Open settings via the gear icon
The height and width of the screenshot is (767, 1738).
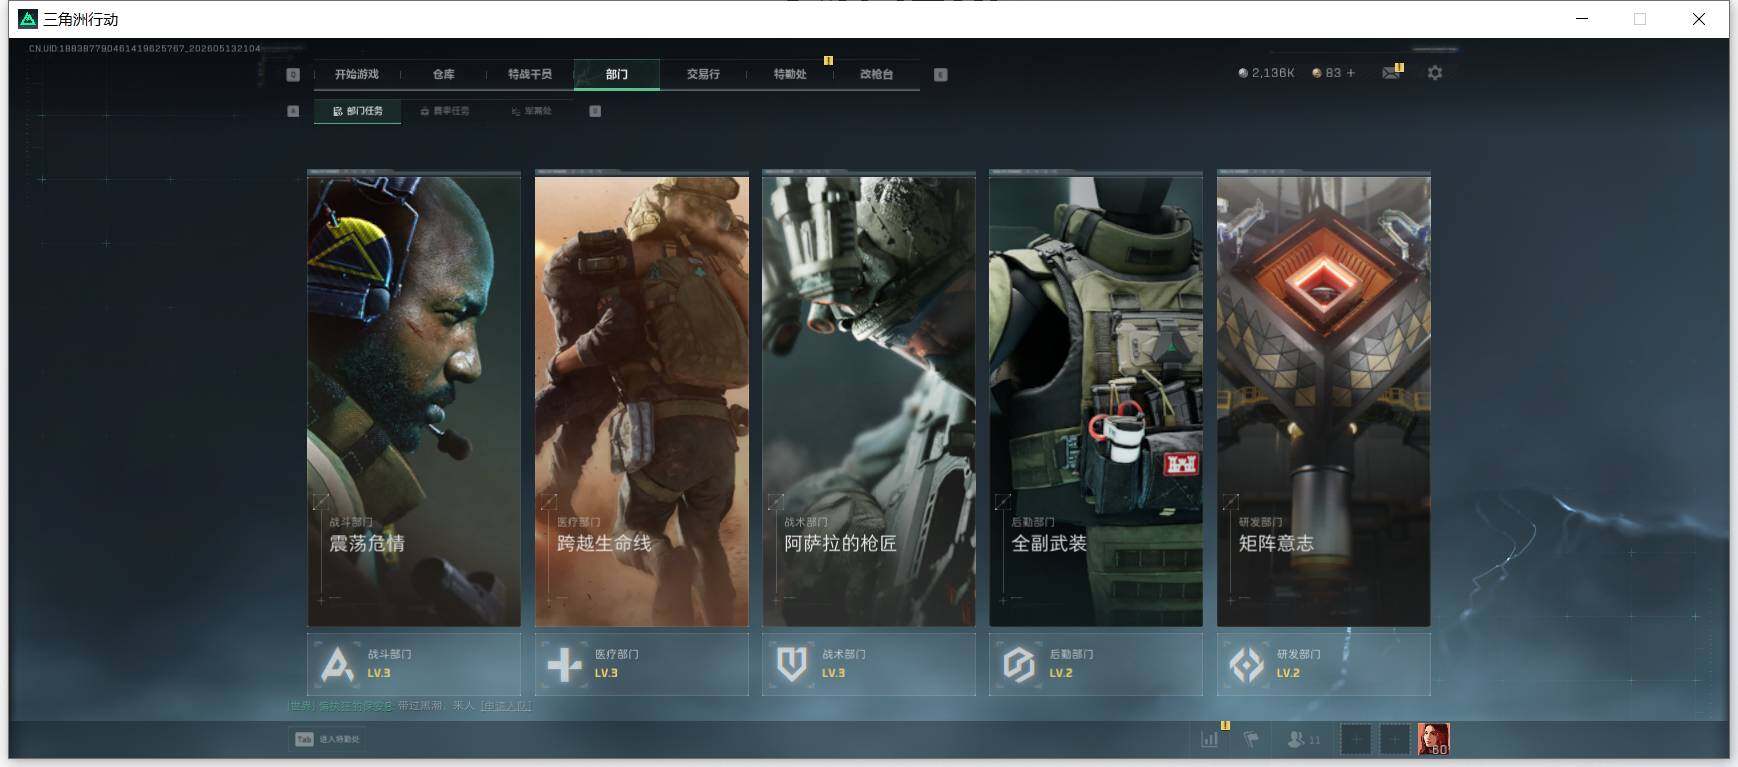tap(1435, 73)
